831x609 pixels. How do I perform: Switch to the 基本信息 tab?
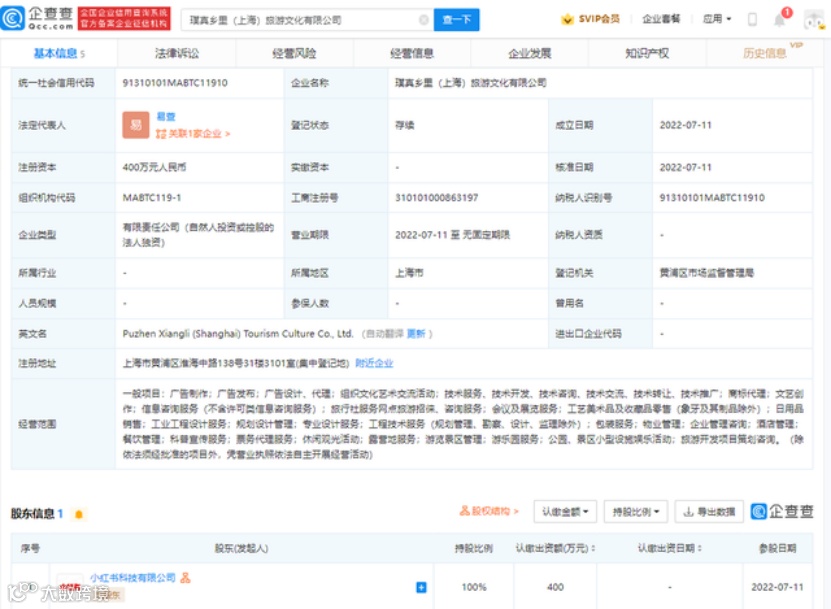coord(59,54)
